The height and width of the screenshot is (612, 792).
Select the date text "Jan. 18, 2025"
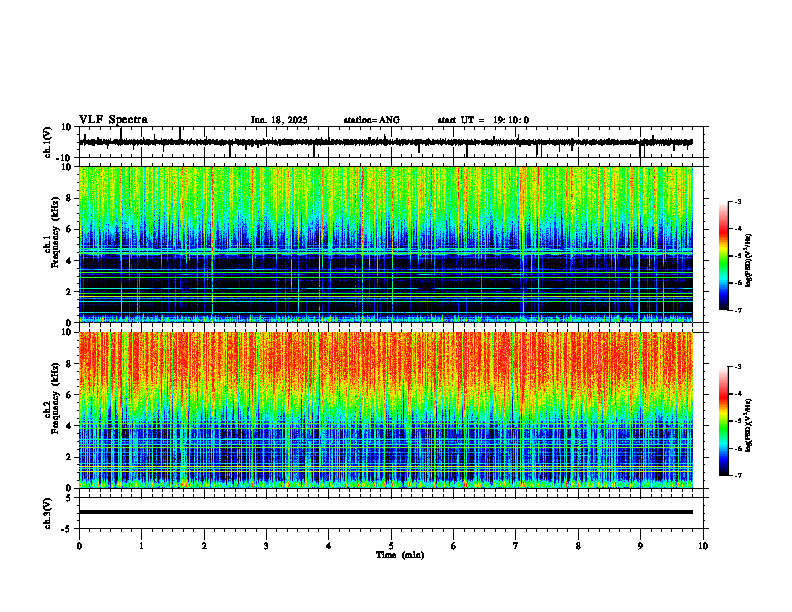(x=279, y=120)
